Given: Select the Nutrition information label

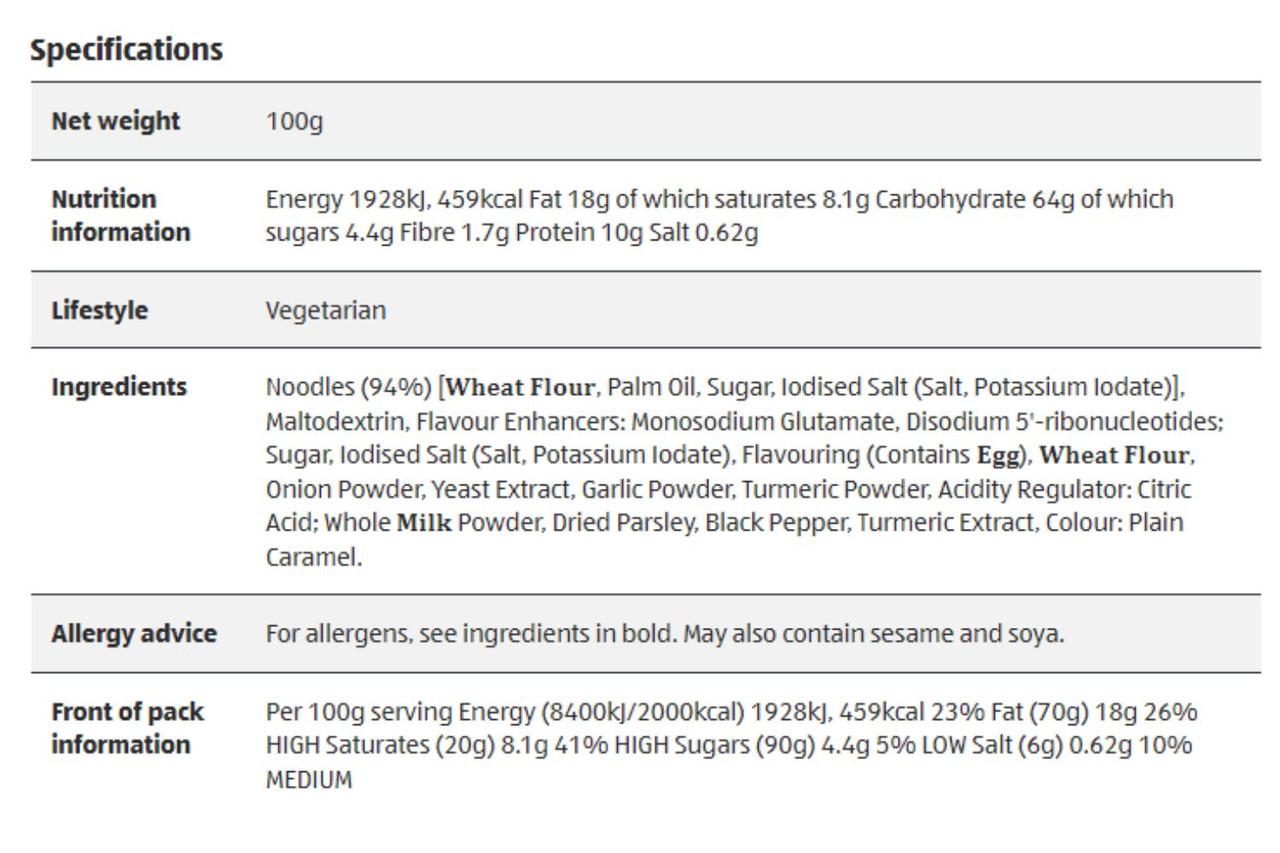Looking at the screenshot, I should [121, 215].
